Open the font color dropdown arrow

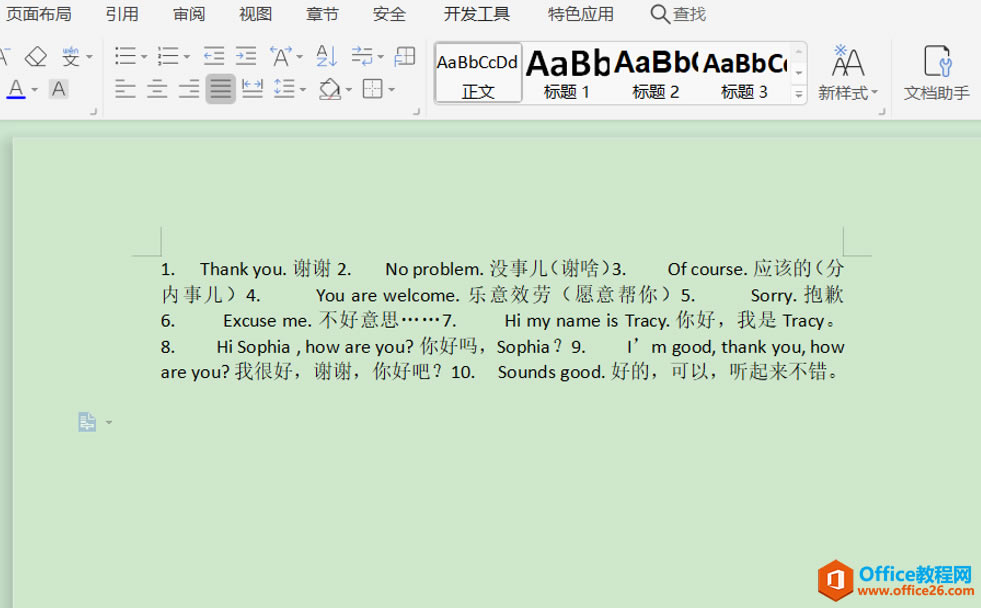click(x=34, y=89)
